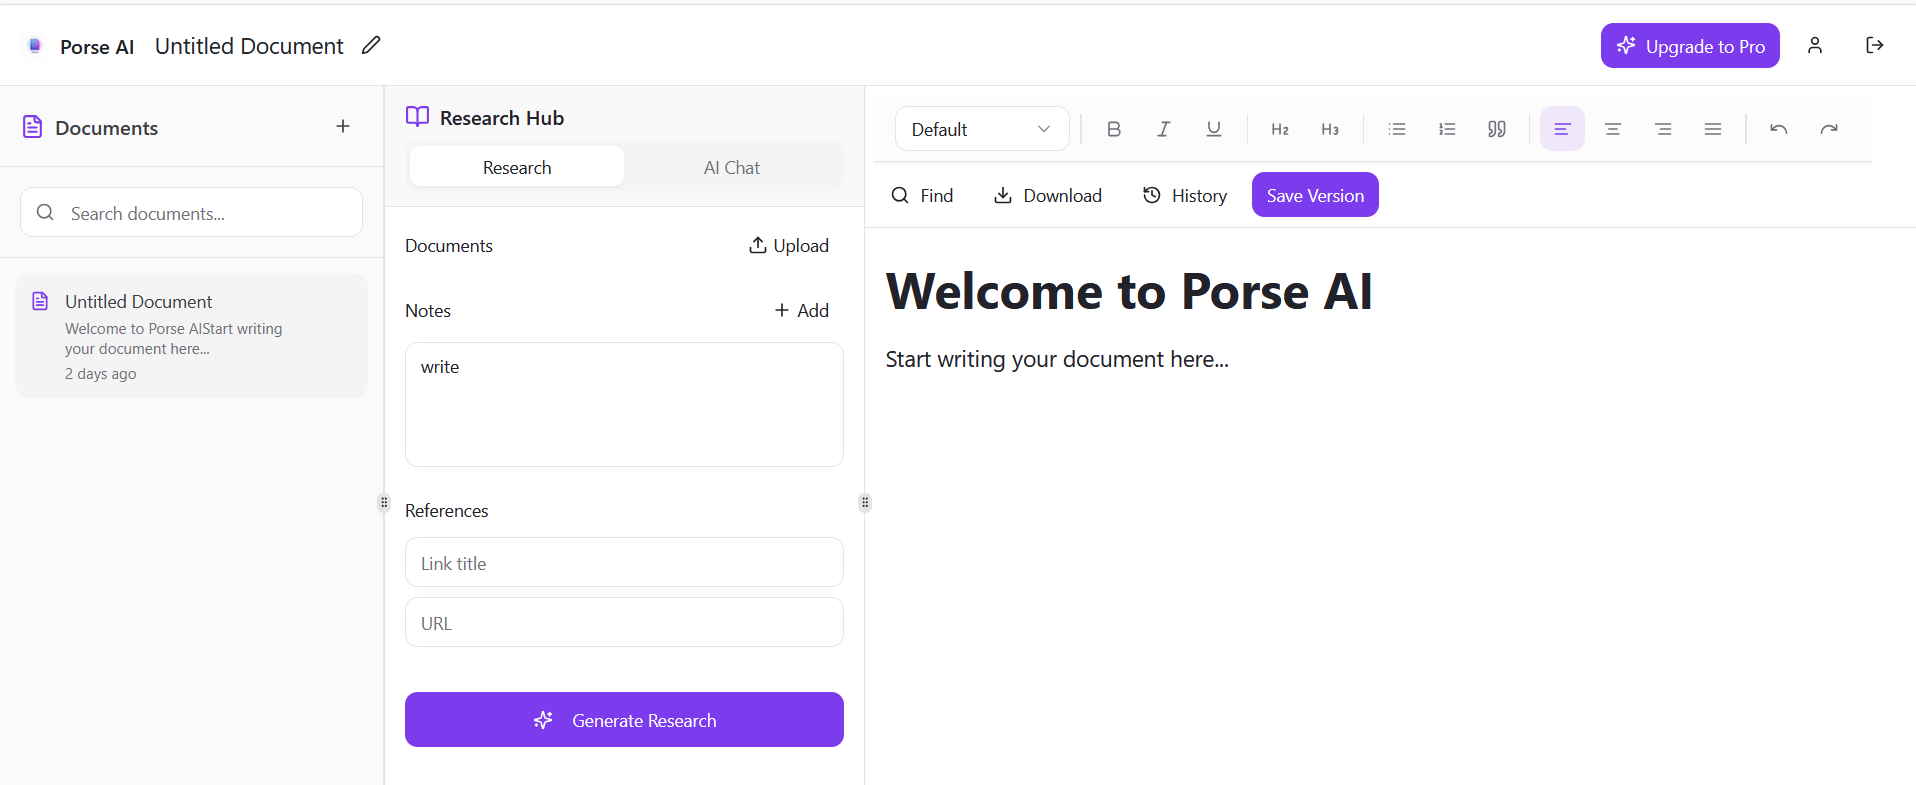Screen dimensions: 1916x785
Task: Open Untitled Document in the documents list
Action: pyautogui.click(x=191, y=336)
